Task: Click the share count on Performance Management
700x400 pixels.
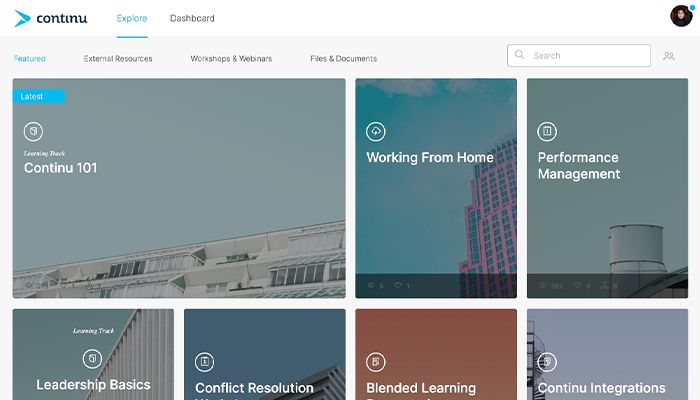Action: tap(609, 285)
